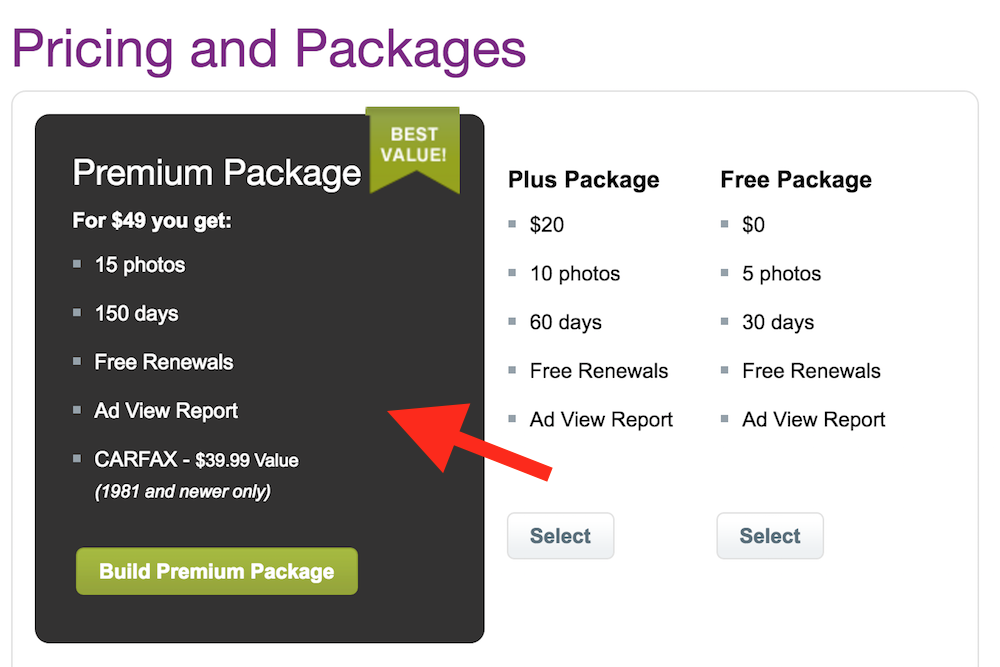This screenshot has height=667, width=1000.
Task: Click the $0 price in Free Package
Action: (753, 224)
